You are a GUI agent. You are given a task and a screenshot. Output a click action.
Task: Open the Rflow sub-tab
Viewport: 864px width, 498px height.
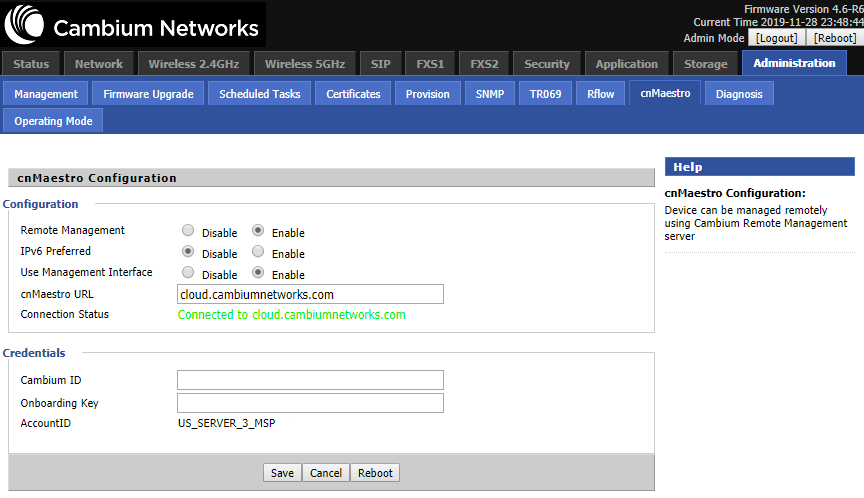click(x=601, y=94)
